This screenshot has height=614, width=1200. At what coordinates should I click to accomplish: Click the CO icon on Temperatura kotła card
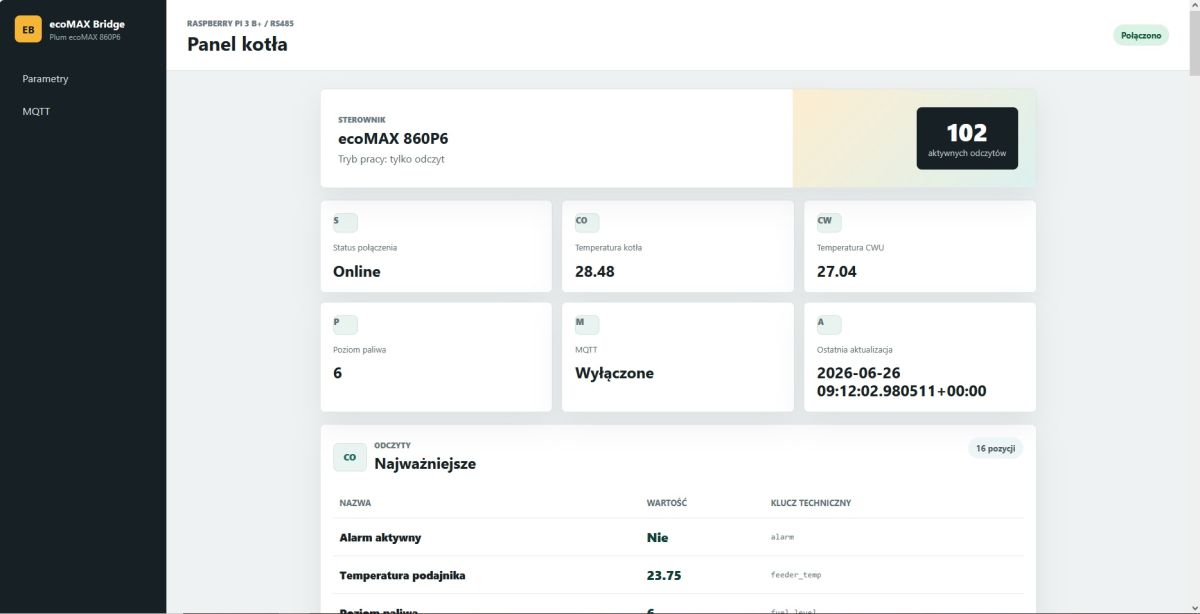click(587, 223)
